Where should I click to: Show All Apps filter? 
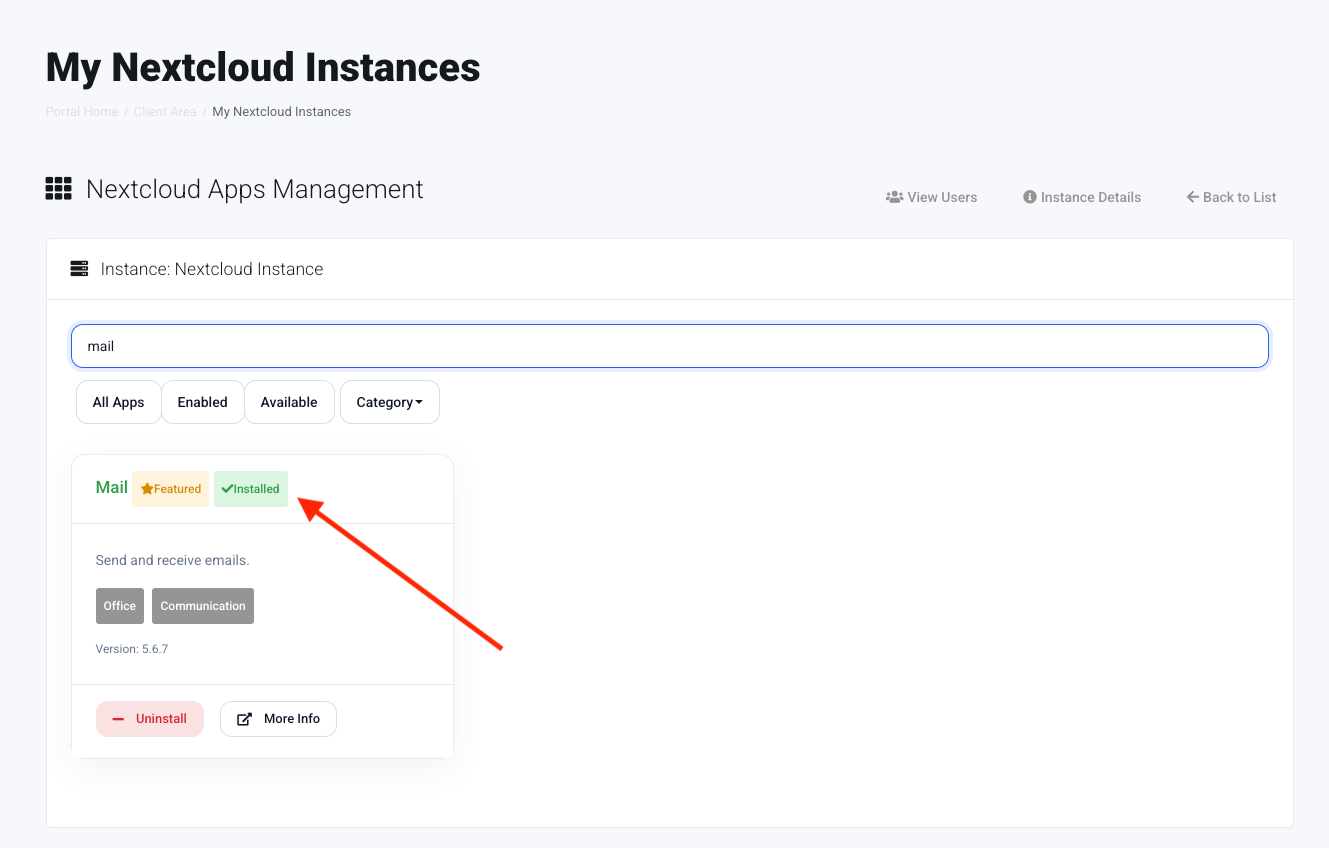pyautogui.click(x=119, y=402)
